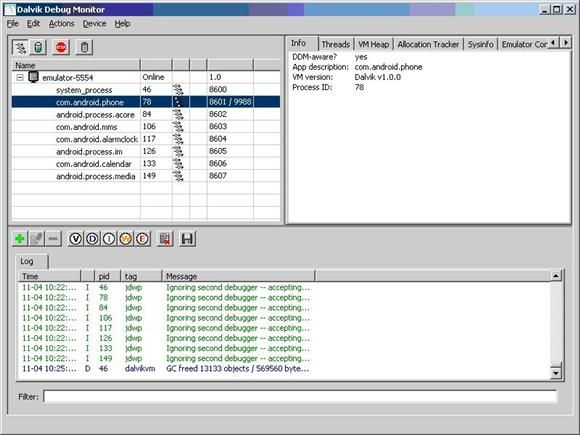Select the system_process row
The height and width of the screenshot is (435, 580).
[146, 90]
